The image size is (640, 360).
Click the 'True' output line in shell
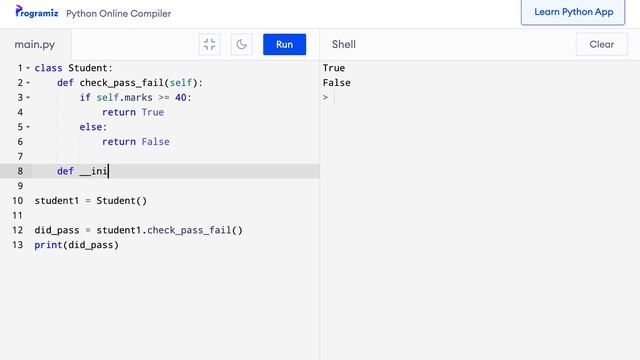(x=334, y=68)
